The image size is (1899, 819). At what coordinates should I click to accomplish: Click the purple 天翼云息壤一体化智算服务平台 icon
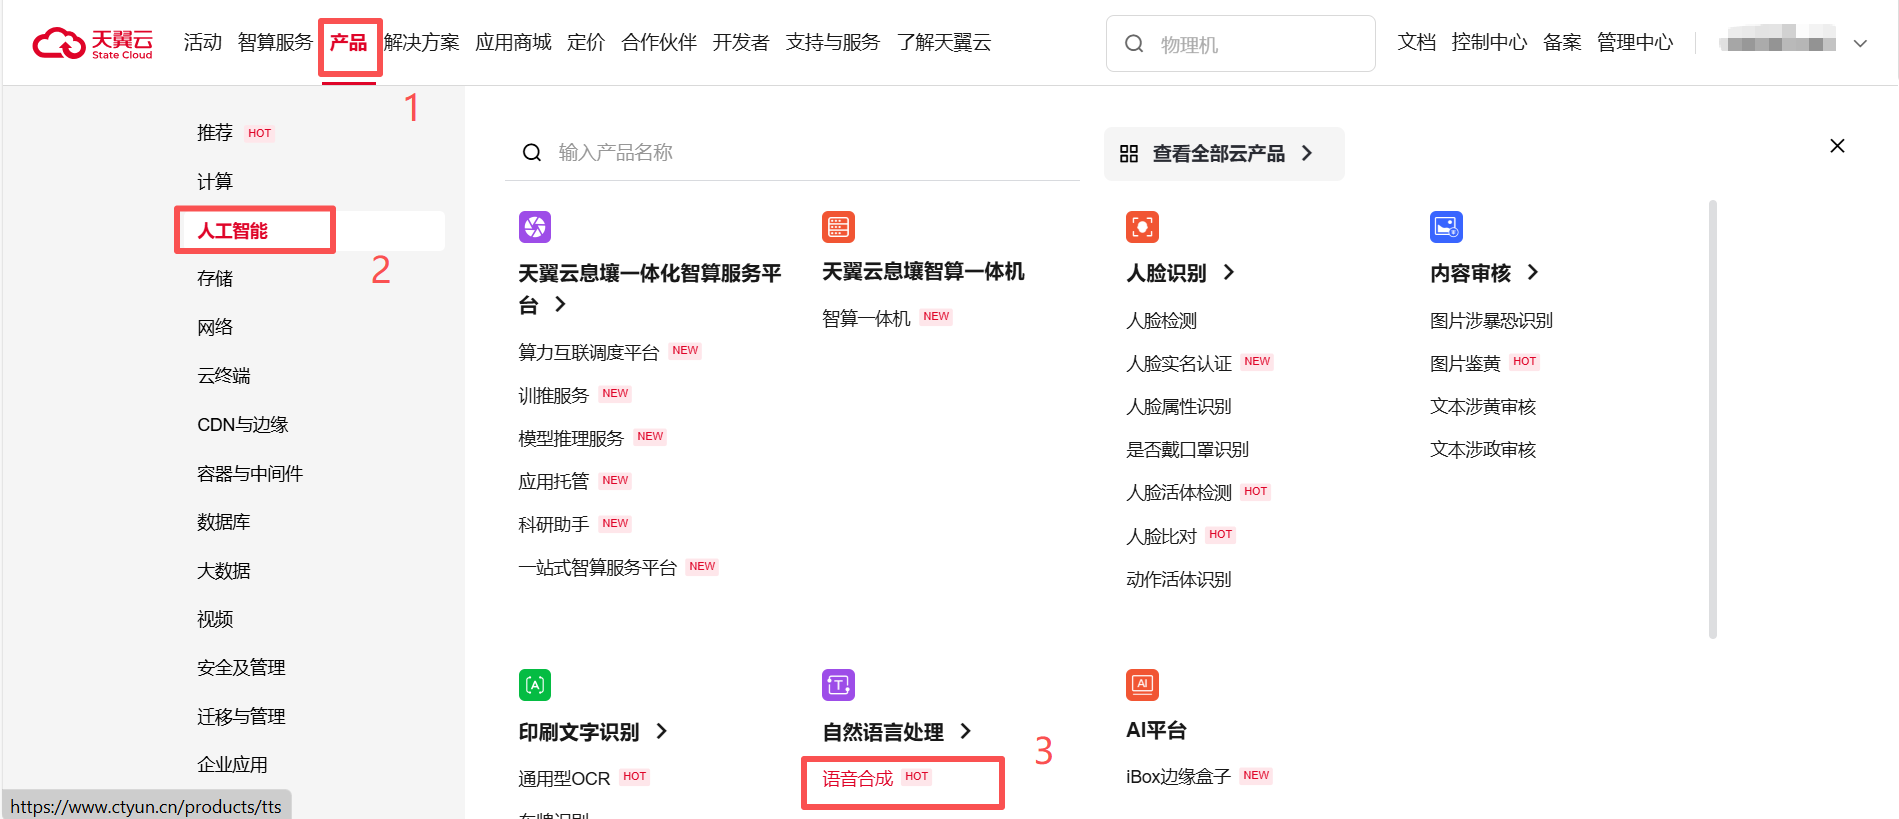pos(535,227)
